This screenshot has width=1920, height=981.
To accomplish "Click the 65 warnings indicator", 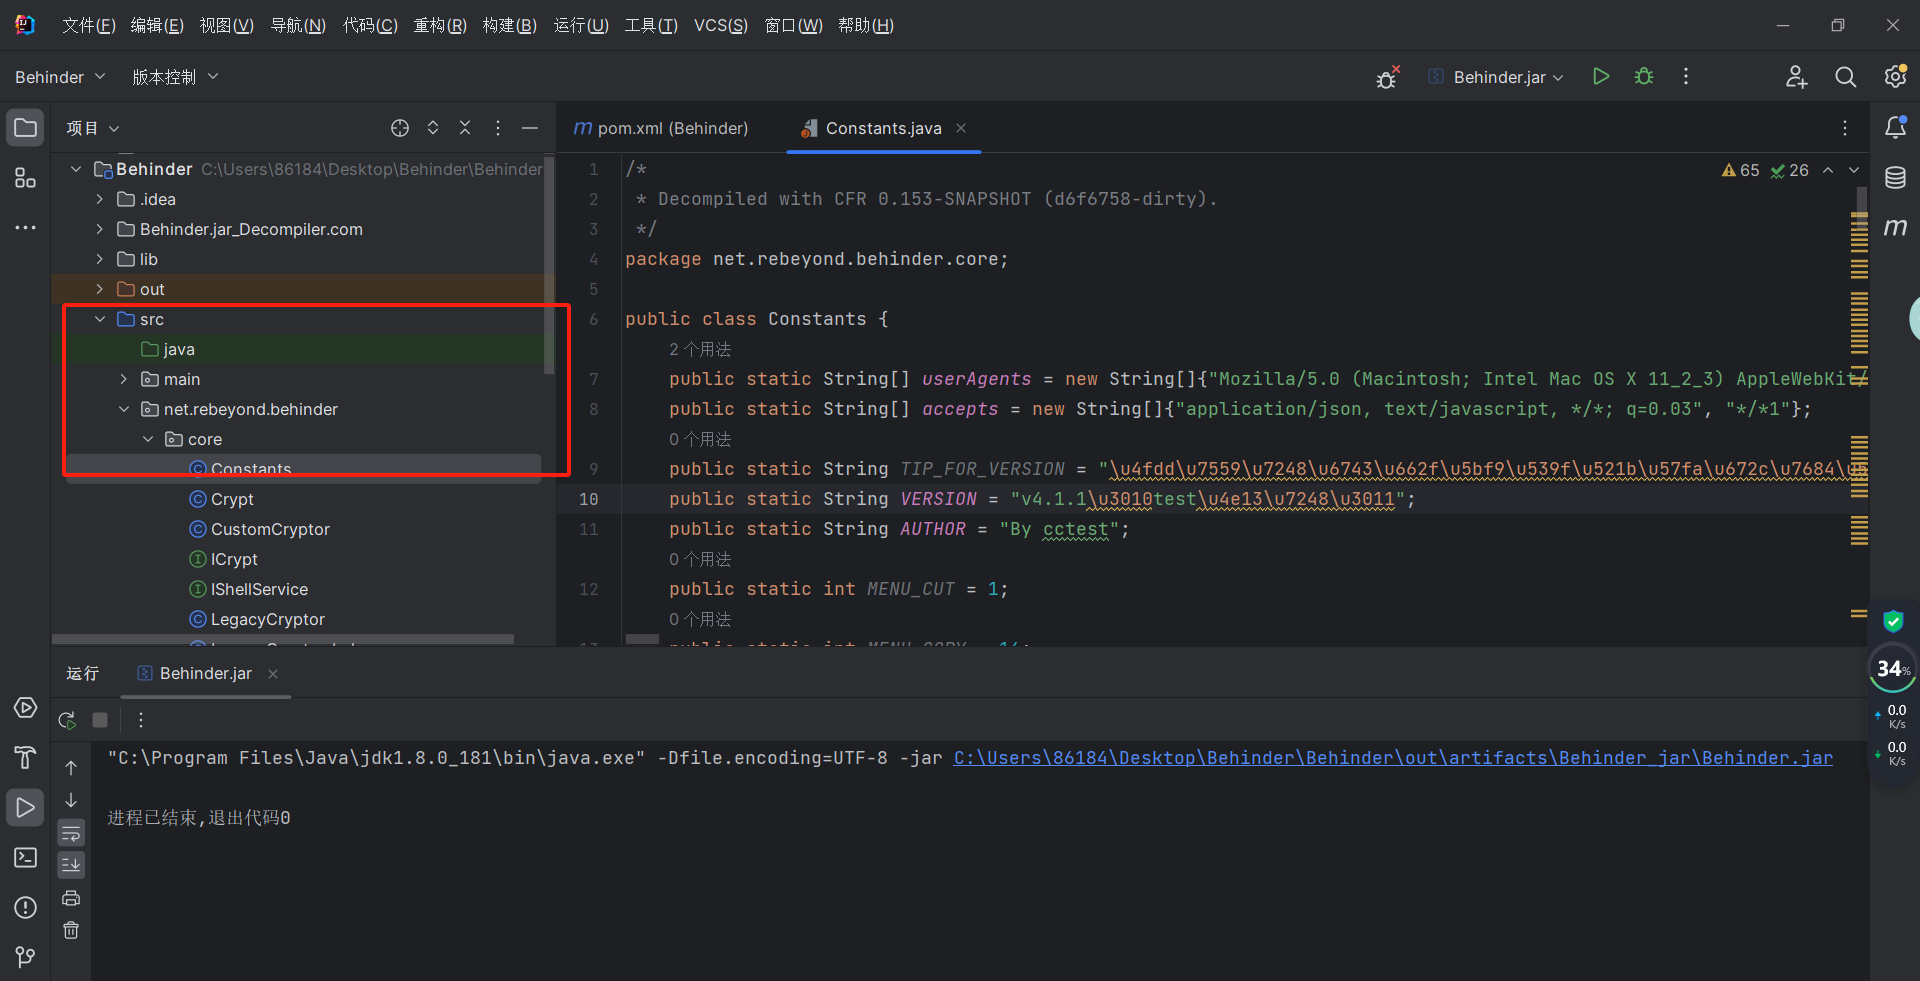I will tap(1740, 170).
